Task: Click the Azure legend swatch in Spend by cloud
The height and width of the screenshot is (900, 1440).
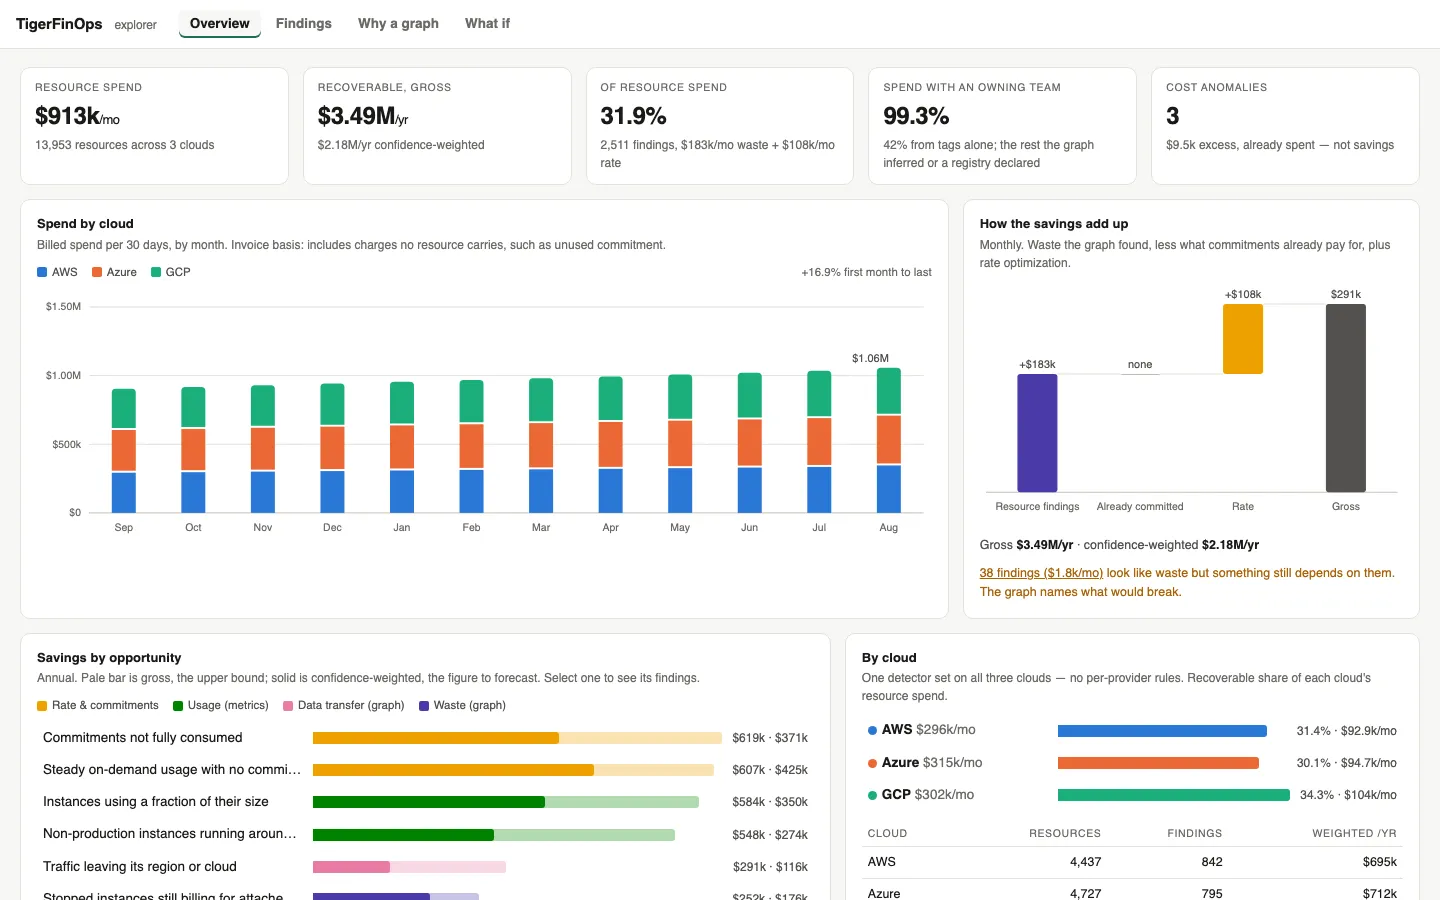Action: pos(97,272)
